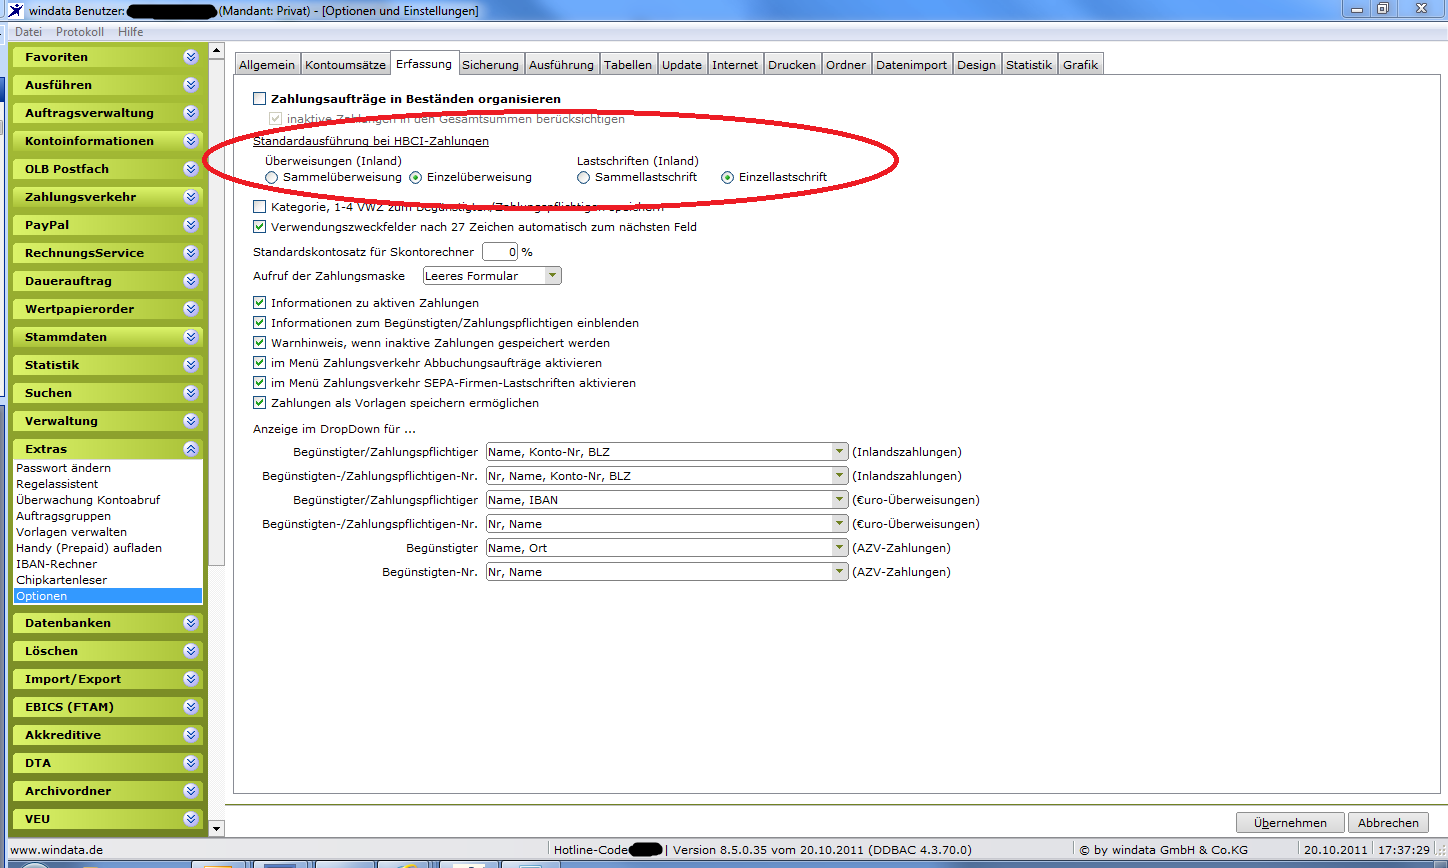
Task: Uncheck Zahlungen als Vorlagen speichern ermöglichen
Action: coord(260,403)
